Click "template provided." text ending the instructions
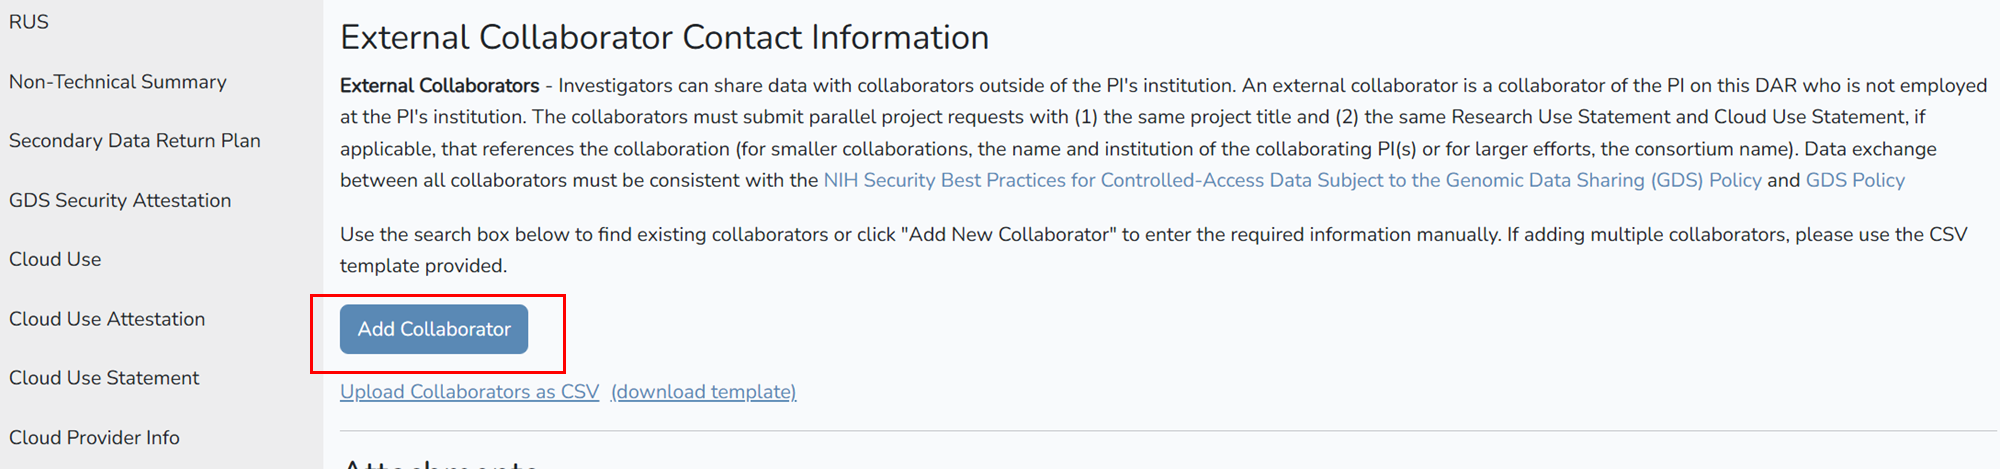Image resolution: width=2000 pixels, height=469 pixels. [x=423, y=266]
